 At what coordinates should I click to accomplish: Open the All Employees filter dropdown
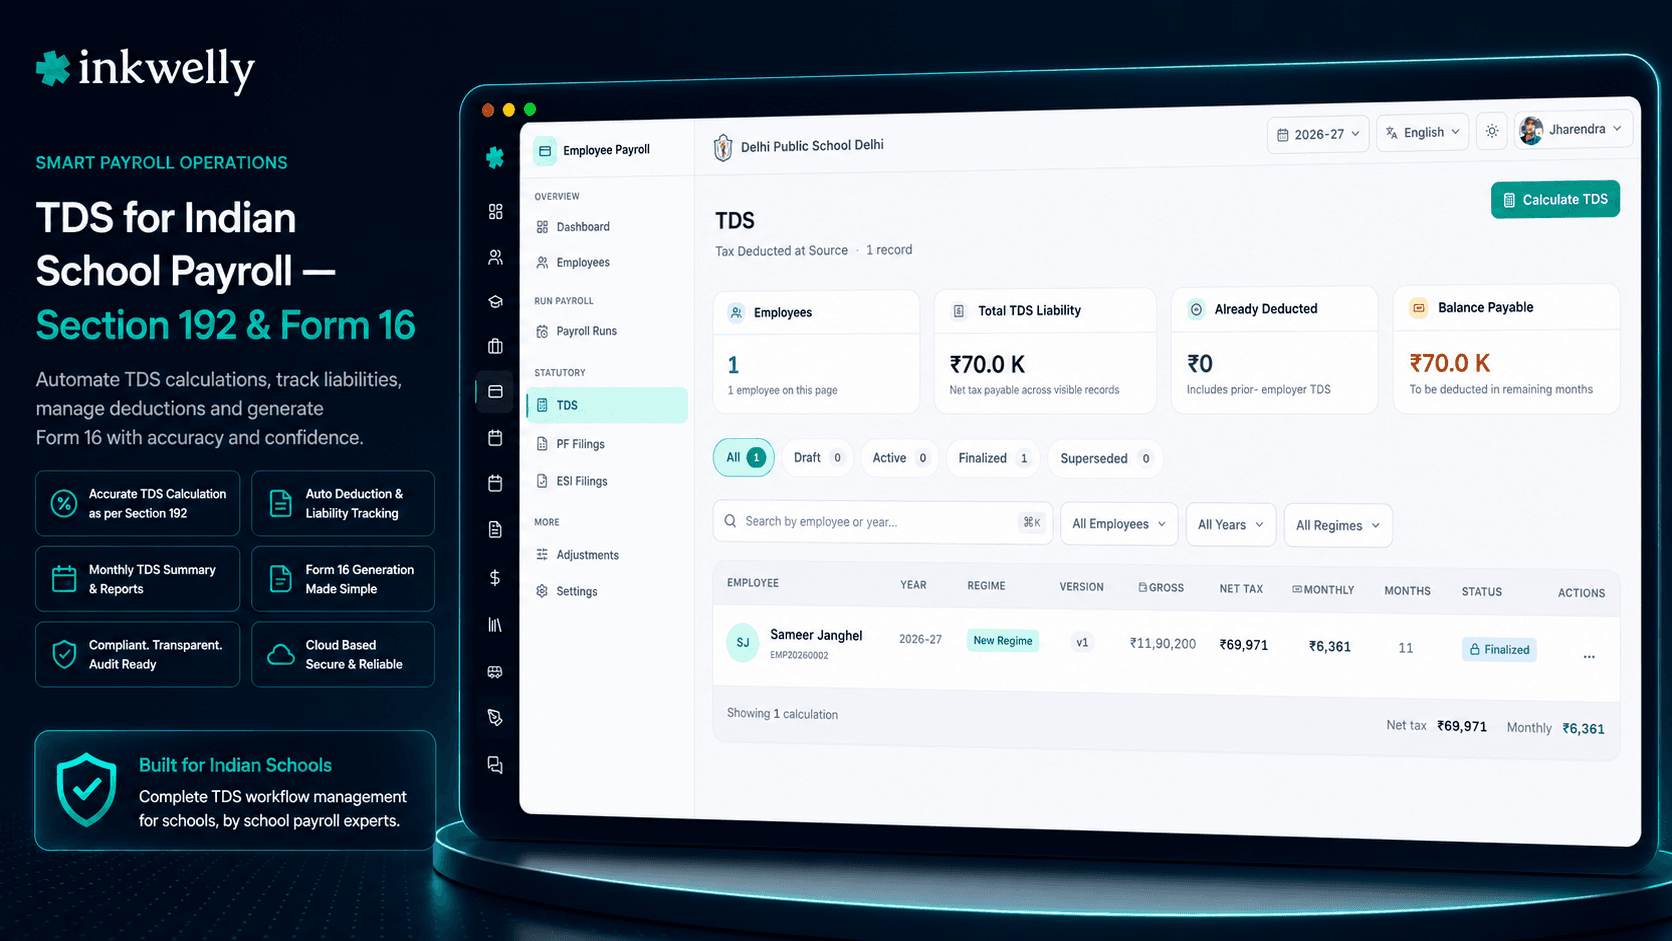pyautogui.click(x=1119, y=524)
